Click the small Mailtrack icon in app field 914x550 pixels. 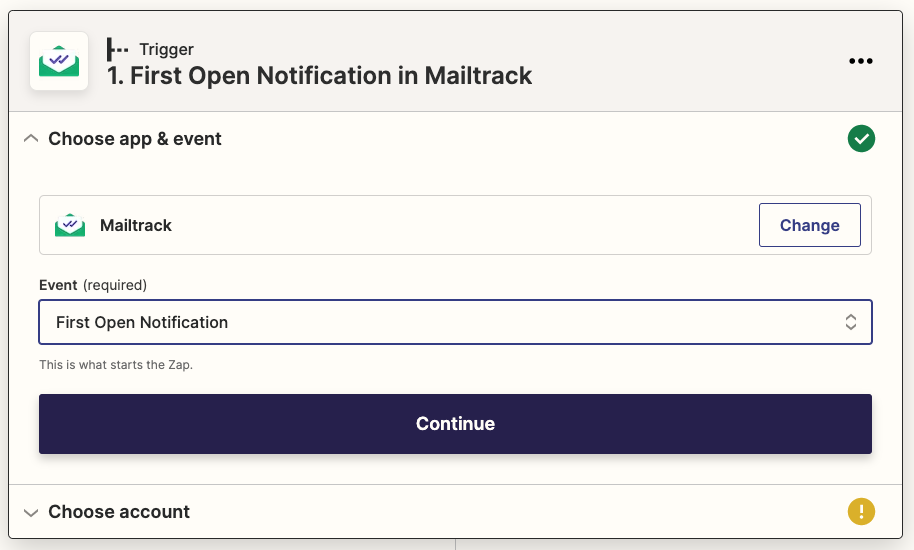coord(70,225)
